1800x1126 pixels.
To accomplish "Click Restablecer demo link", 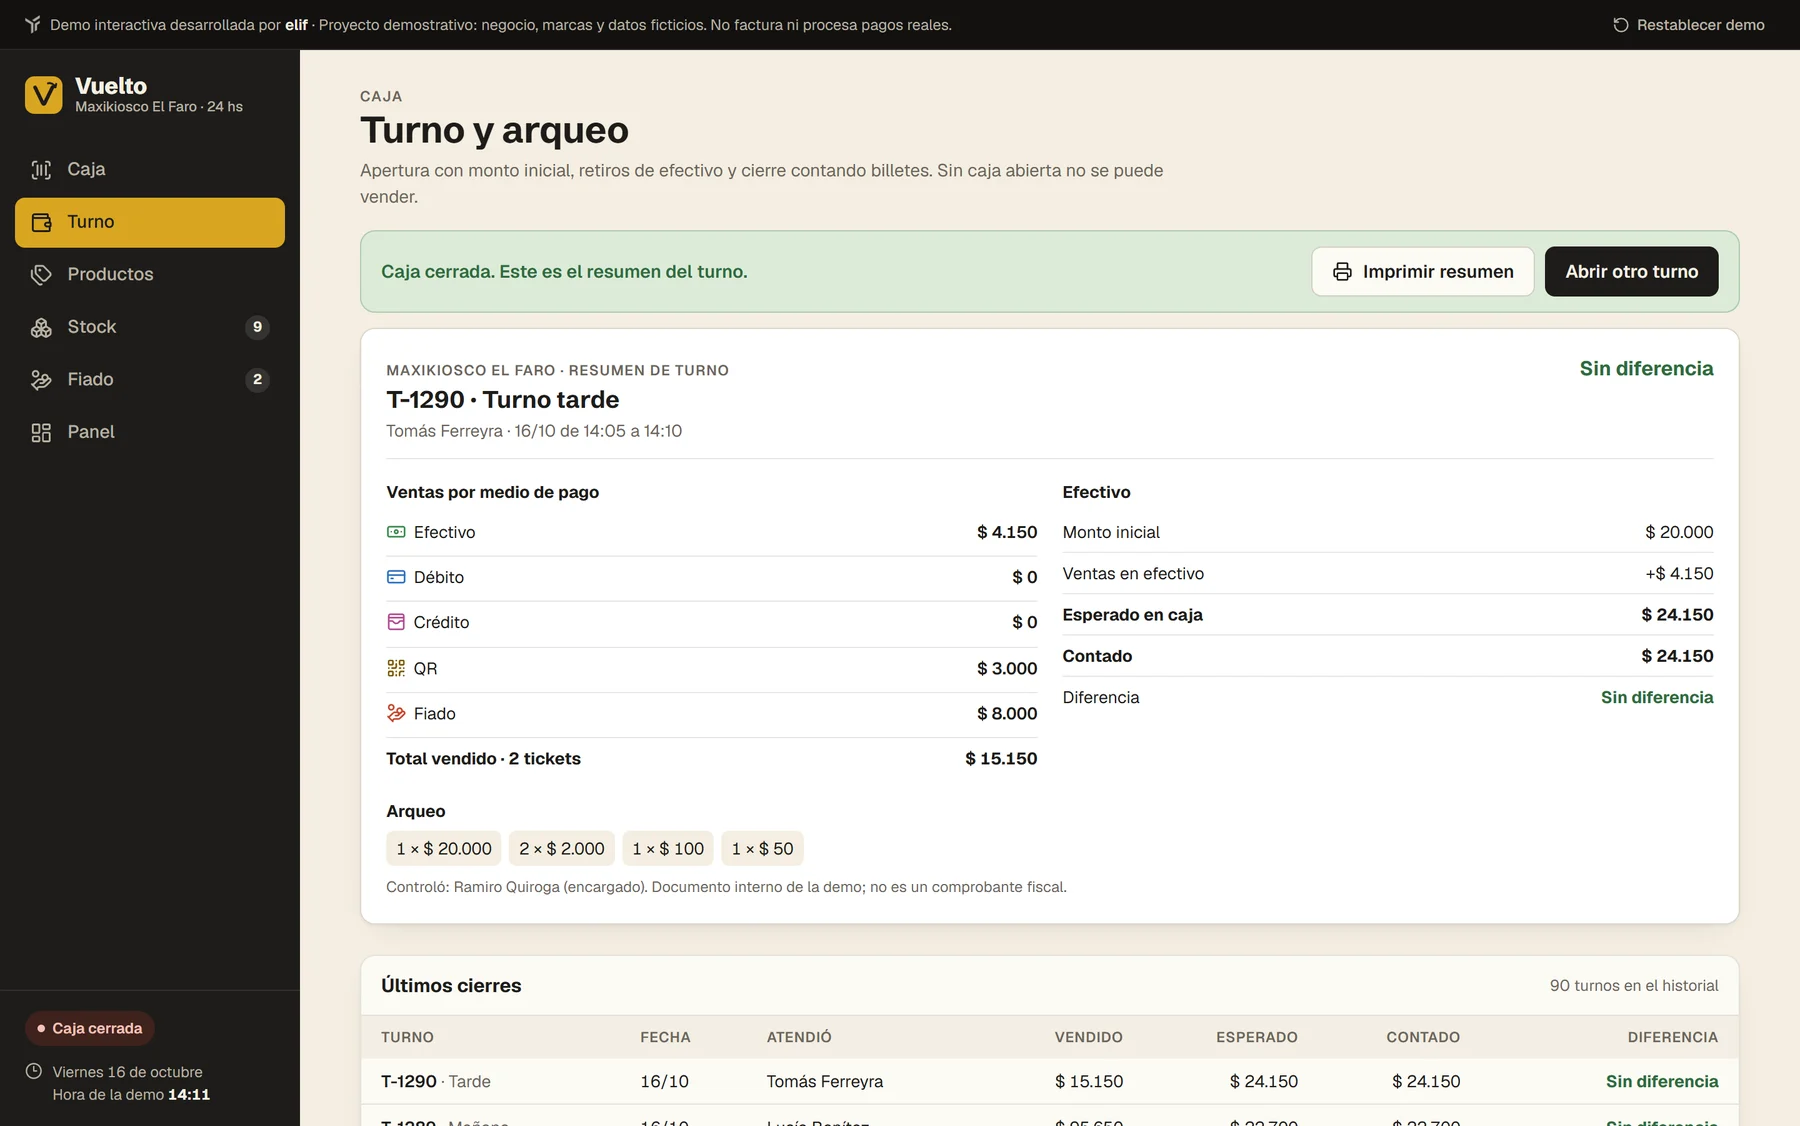I will click(x=1689, y=25).
